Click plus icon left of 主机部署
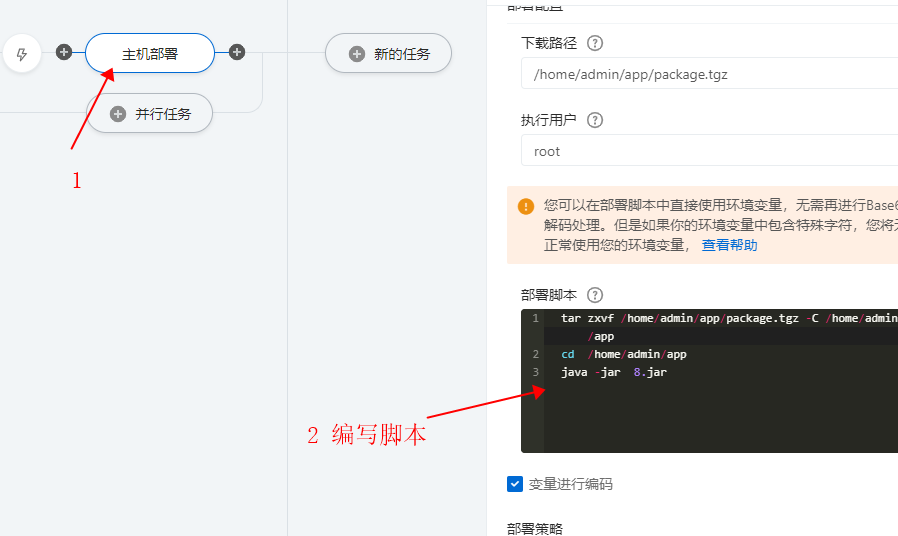This screenshot has width=898, height=536. click(x=64, y=52)
